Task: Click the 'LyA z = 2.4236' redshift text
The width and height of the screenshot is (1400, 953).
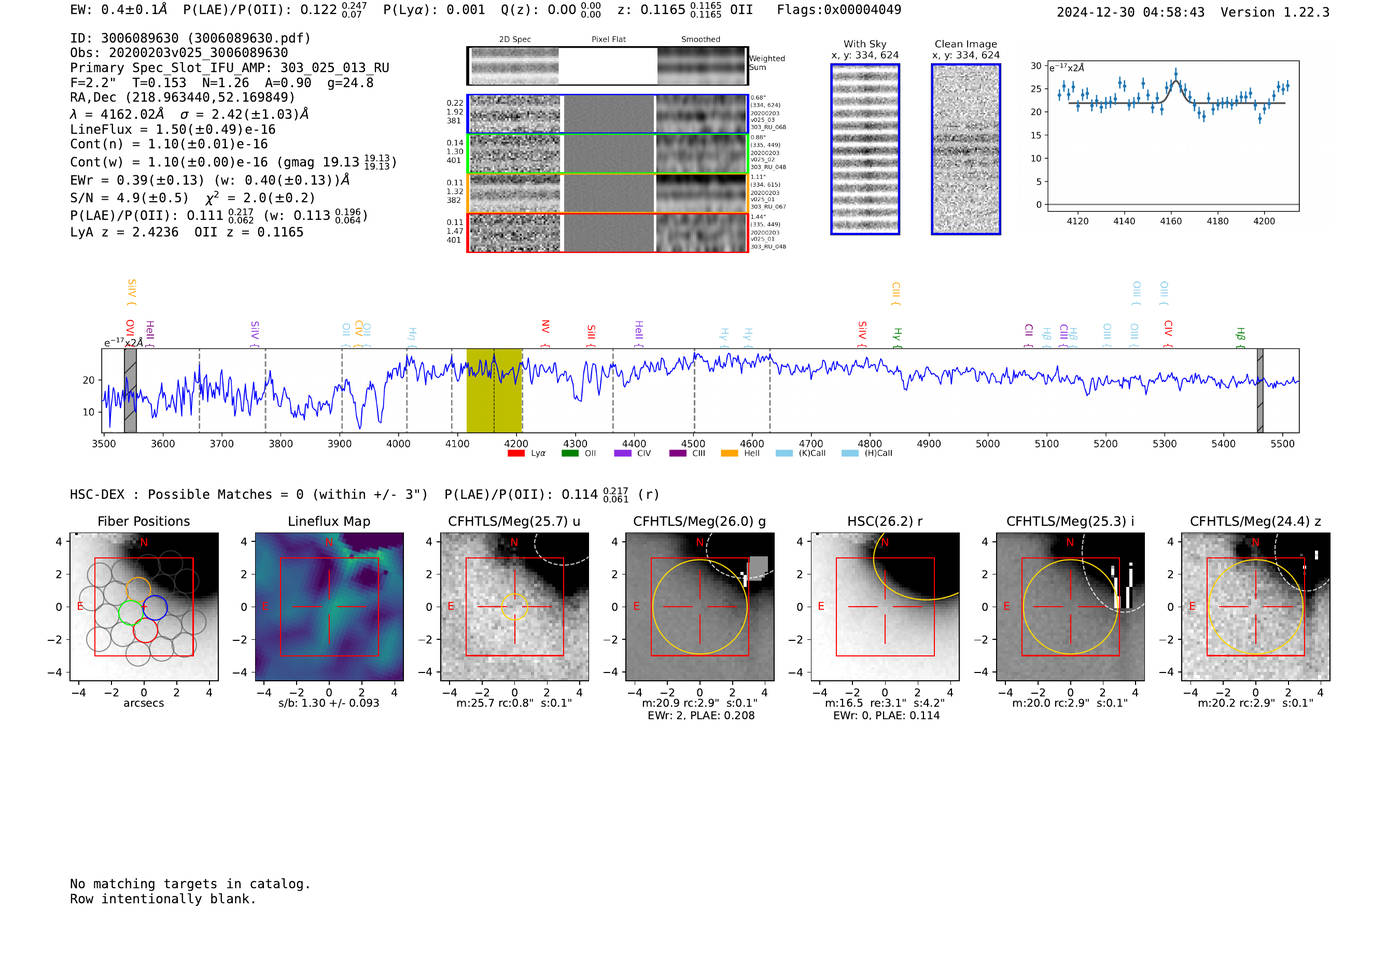Action: click(x=124, y=232)
